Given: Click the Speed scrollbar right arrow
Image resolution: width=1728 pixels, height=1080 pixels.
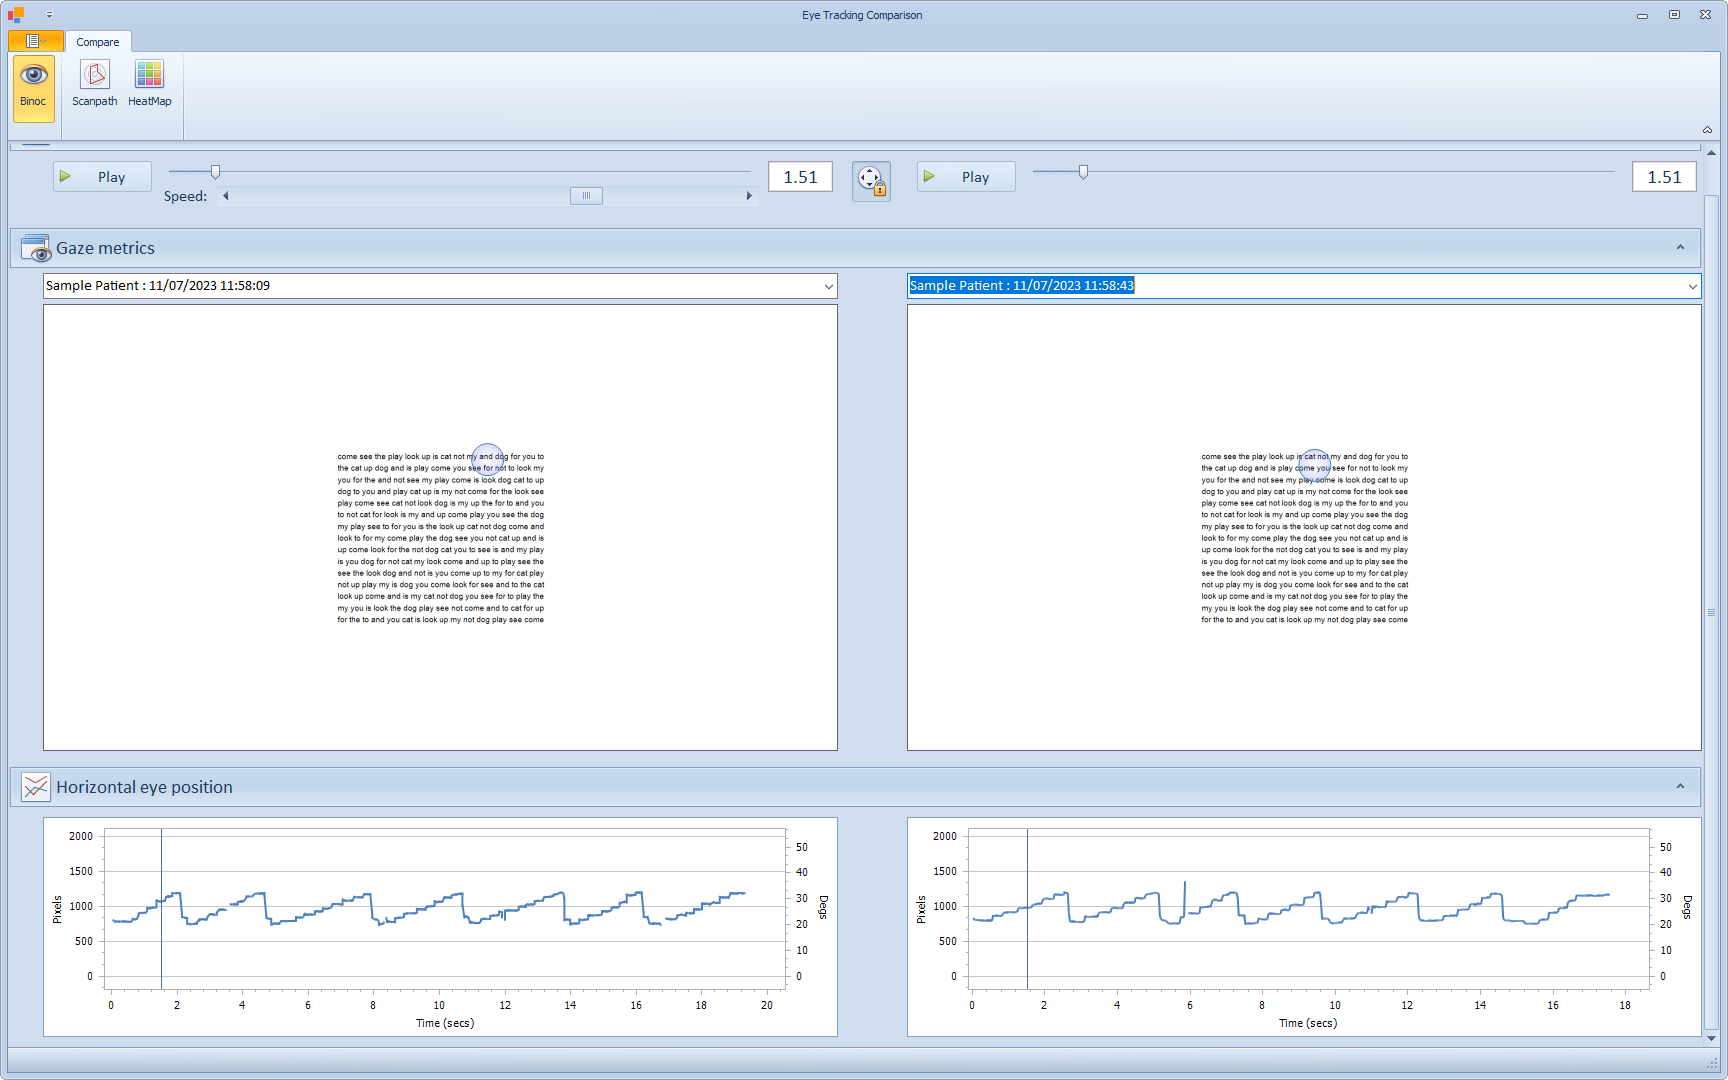Looking at the screenshot, I should click(749, 196).
